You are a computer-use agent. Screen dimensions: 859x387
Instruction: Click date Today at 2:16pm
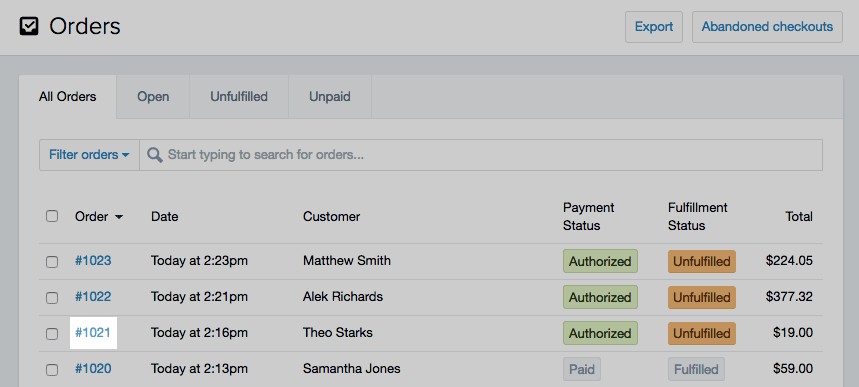pyautogui.click(x=199, y=333)
